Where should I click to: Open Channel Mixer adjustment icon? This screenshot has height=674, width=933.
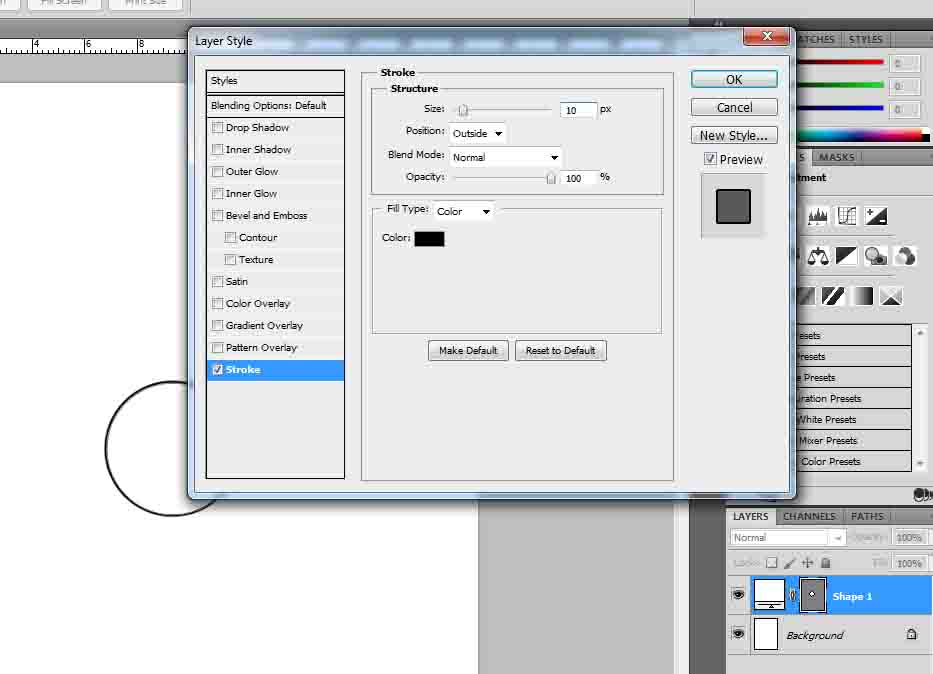click(905, 256)
